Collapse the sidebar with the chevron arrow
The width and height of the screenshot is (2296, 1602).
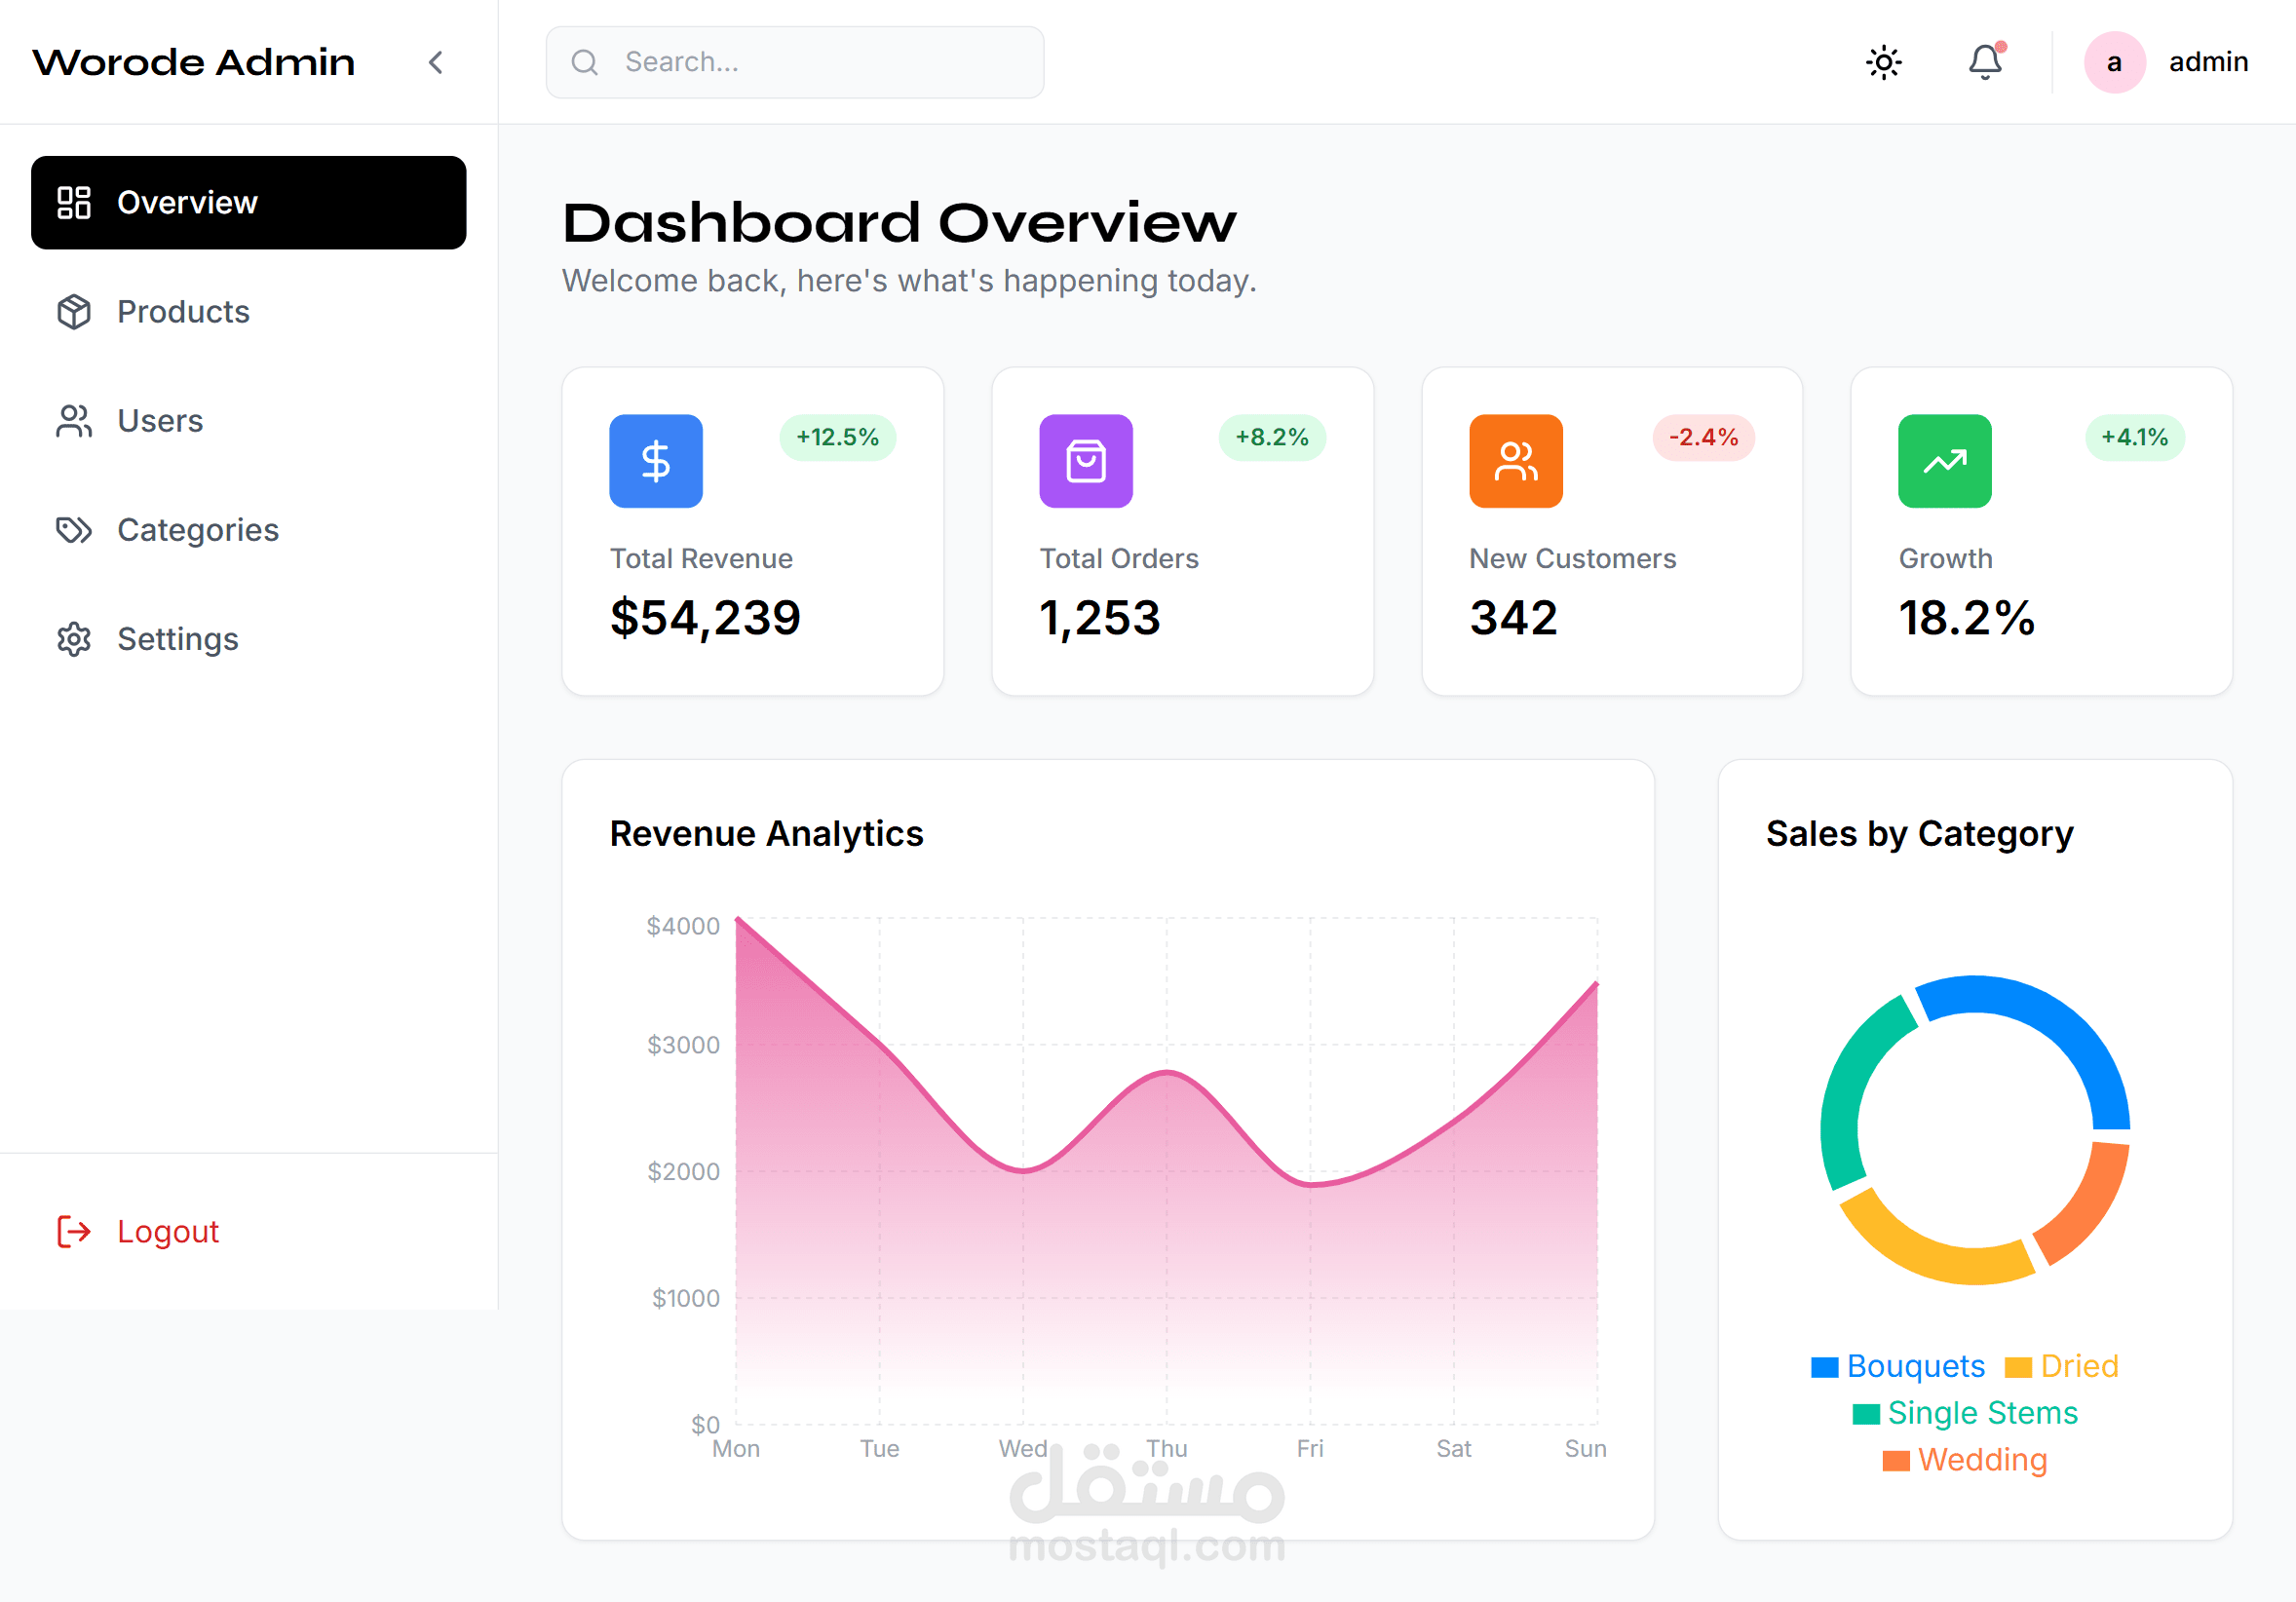click(436, 63)
